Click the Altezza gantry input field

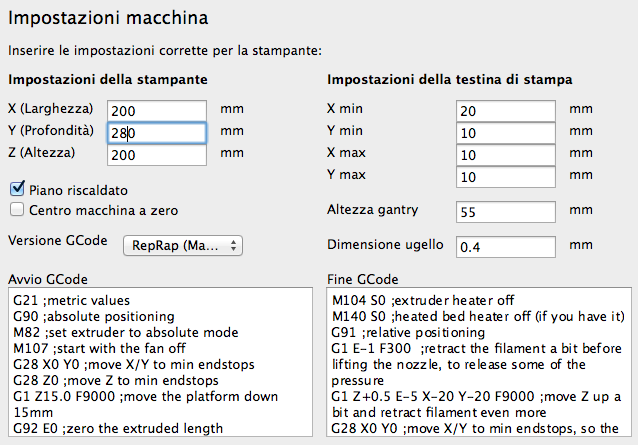pos(506,211)
